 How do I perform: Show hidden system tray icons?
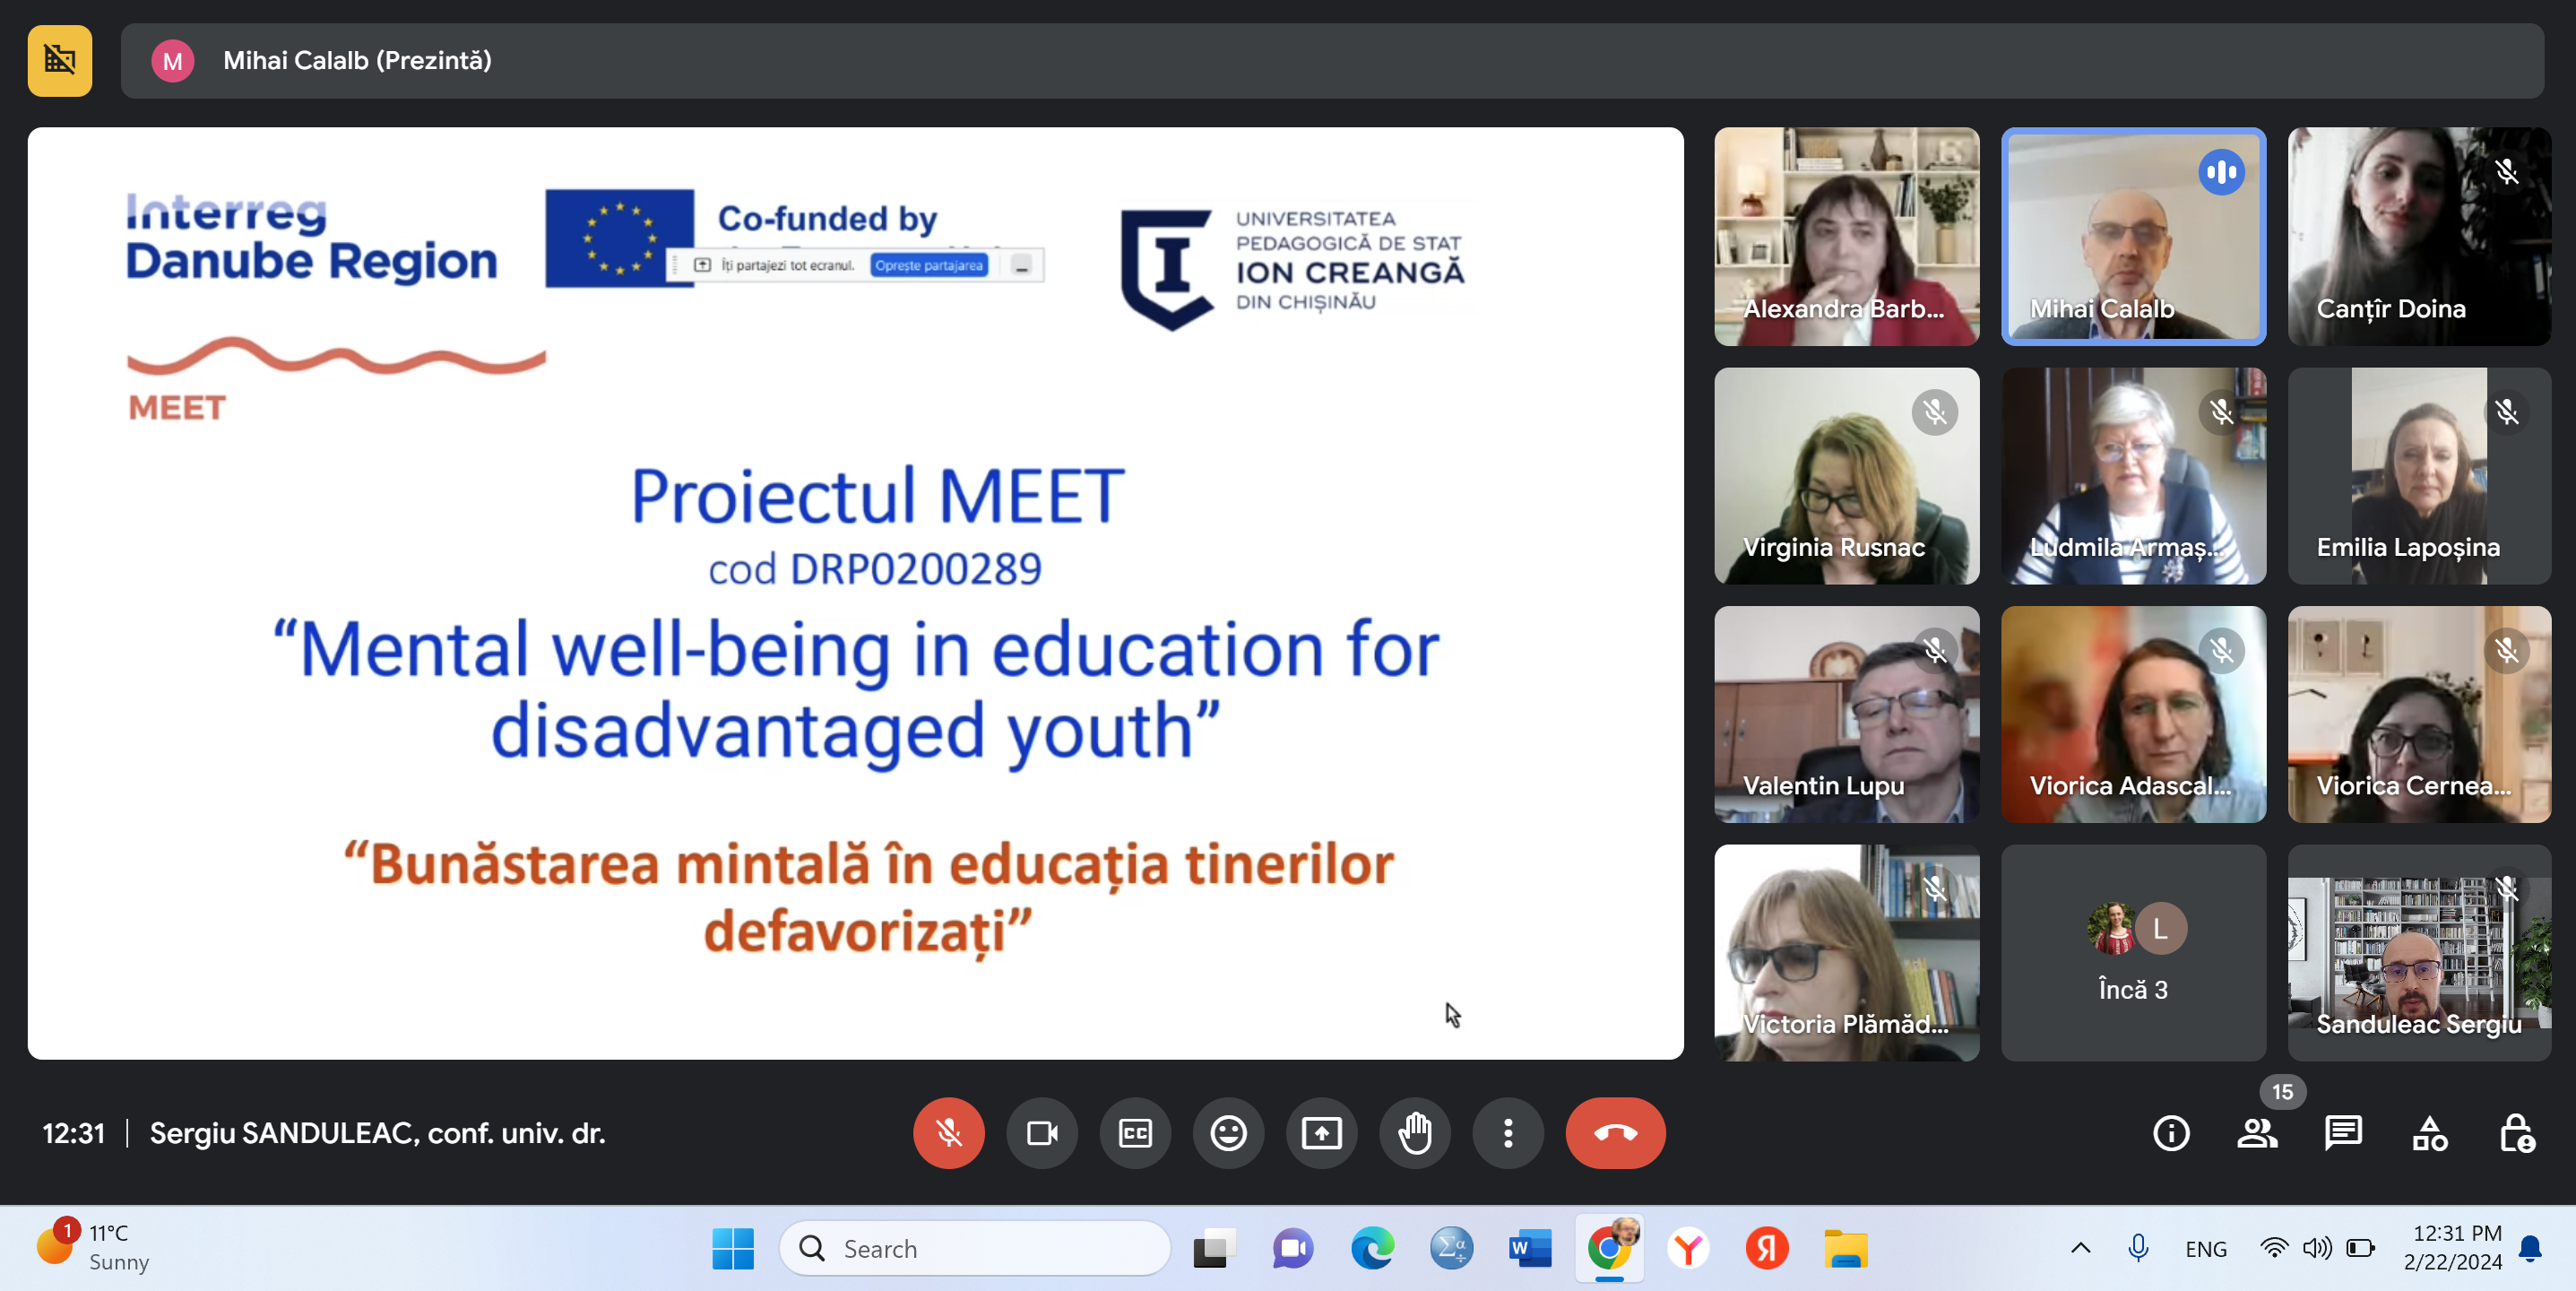(x=2080, y=1248)
